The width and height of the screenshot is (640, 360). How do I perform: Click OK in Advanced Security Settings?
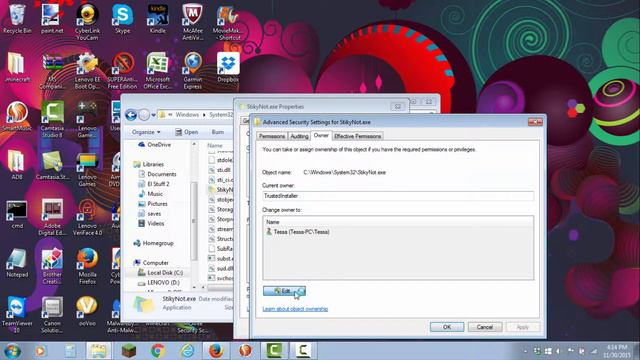pyautogui.click(x=447, y=327)
